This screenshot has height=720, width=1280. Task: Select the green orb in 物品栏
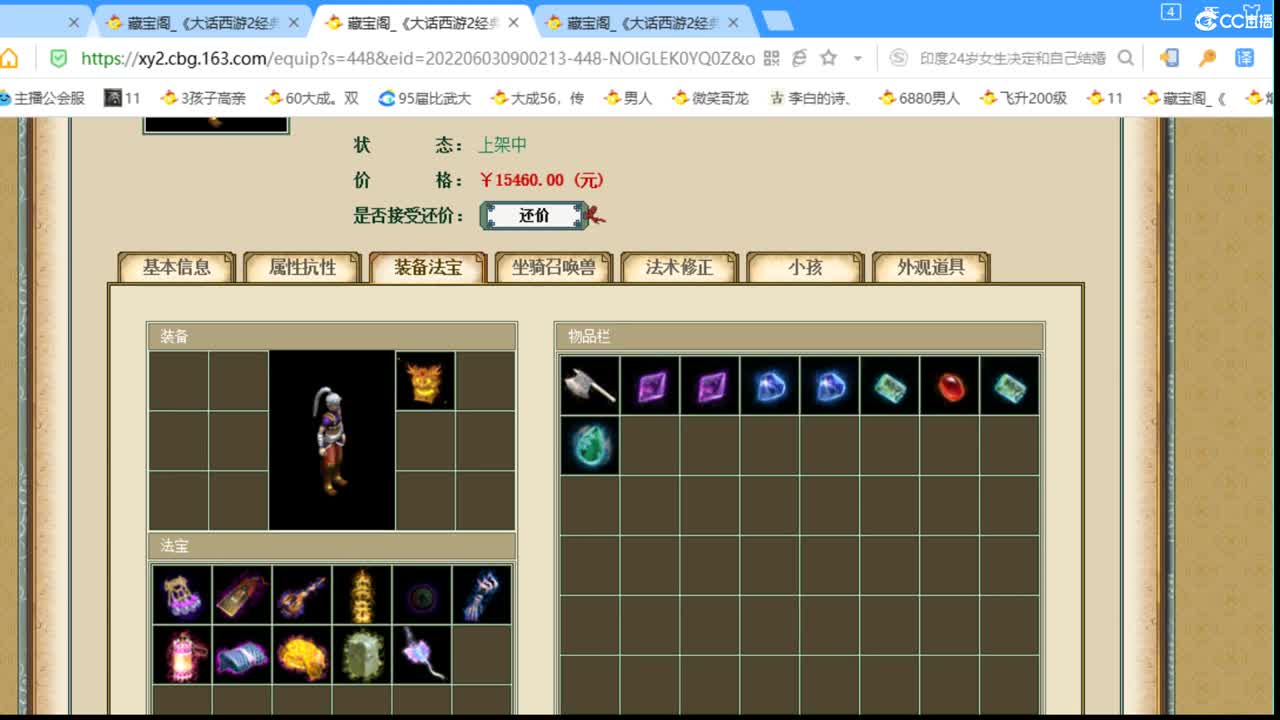(590, 445)
